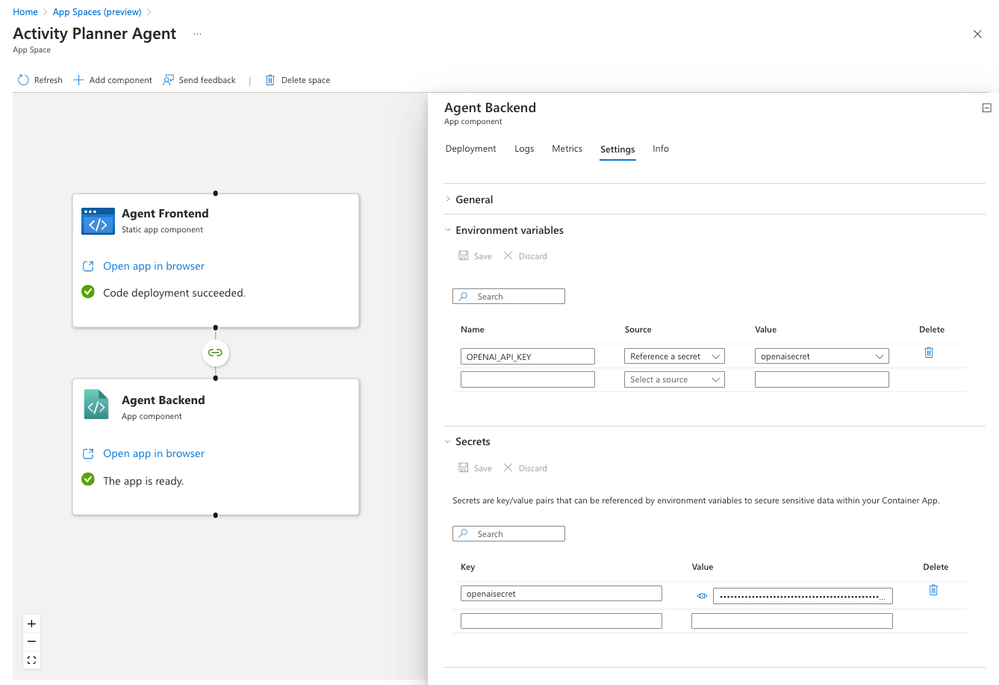Click the Add component plus icon
Screen dimensions: 999x685
click(78, 80)
